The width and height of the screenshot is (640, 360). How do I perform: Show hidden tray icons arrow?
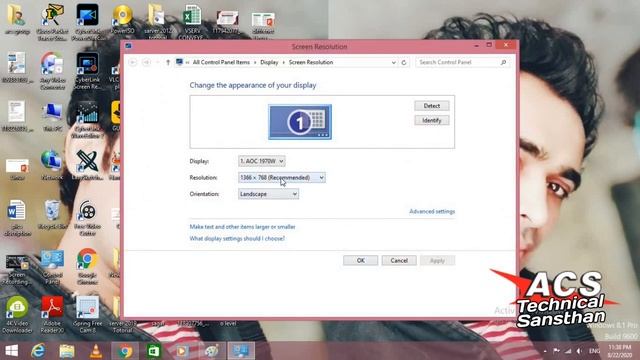[545, 351]
